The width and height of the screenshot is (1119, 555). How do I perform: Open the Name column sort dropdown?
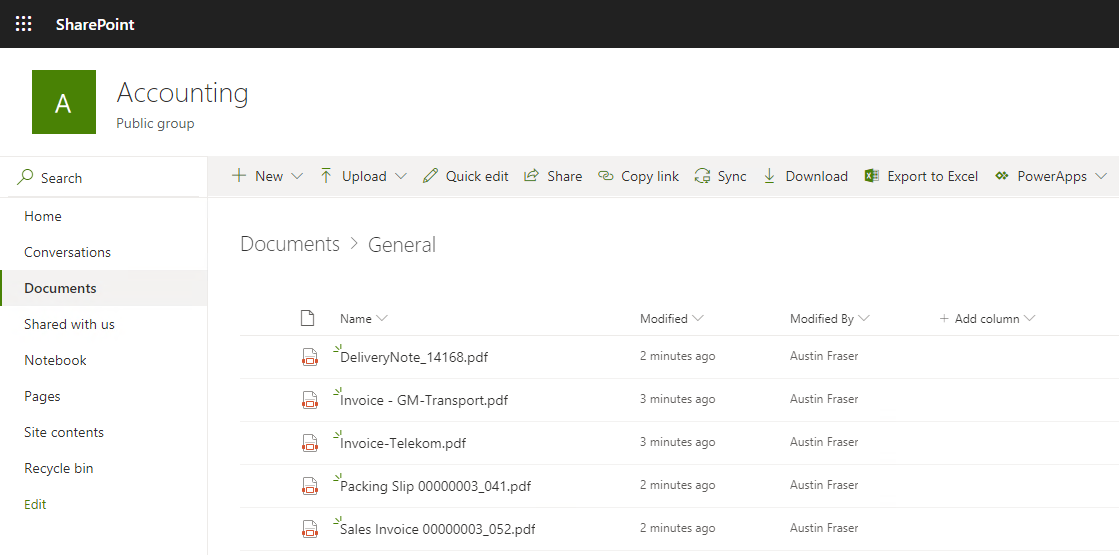tap(382, 319)
